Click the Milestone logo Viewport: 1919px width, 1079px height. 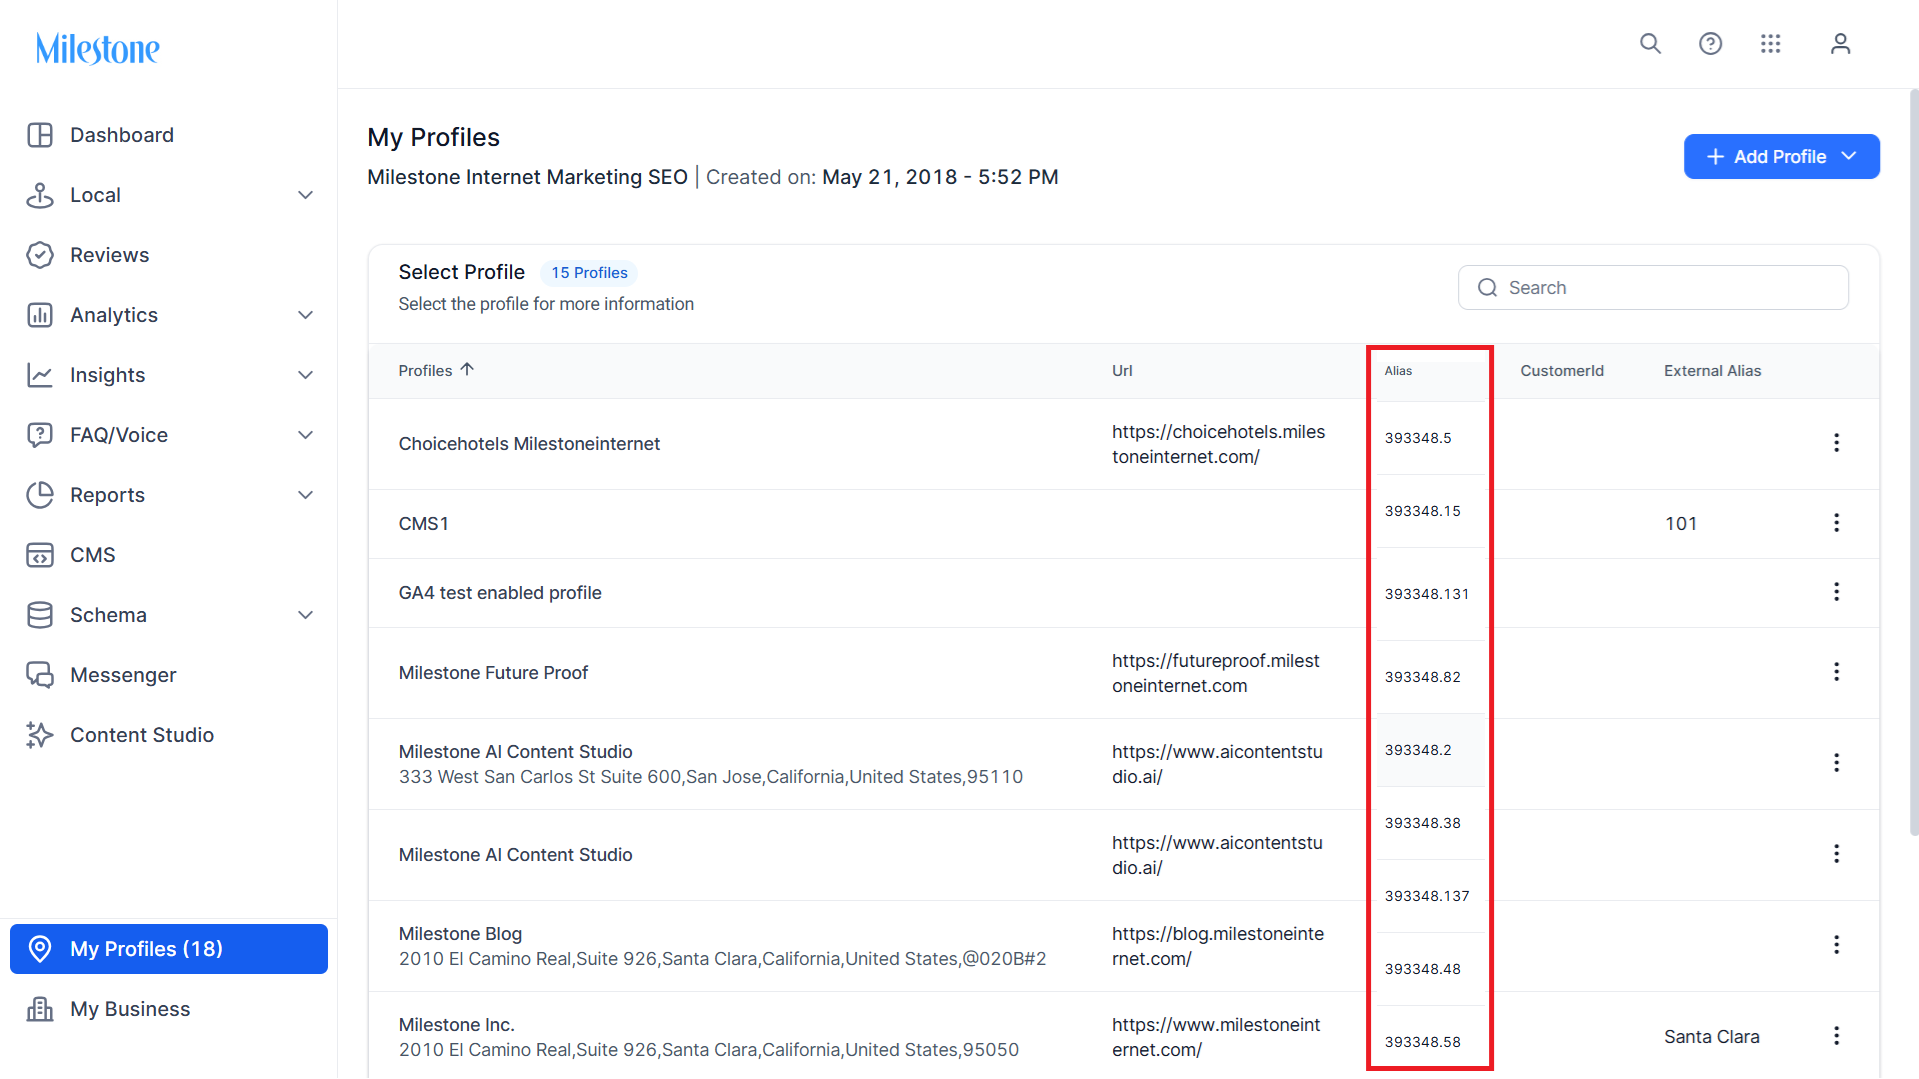tap(98, 49)
